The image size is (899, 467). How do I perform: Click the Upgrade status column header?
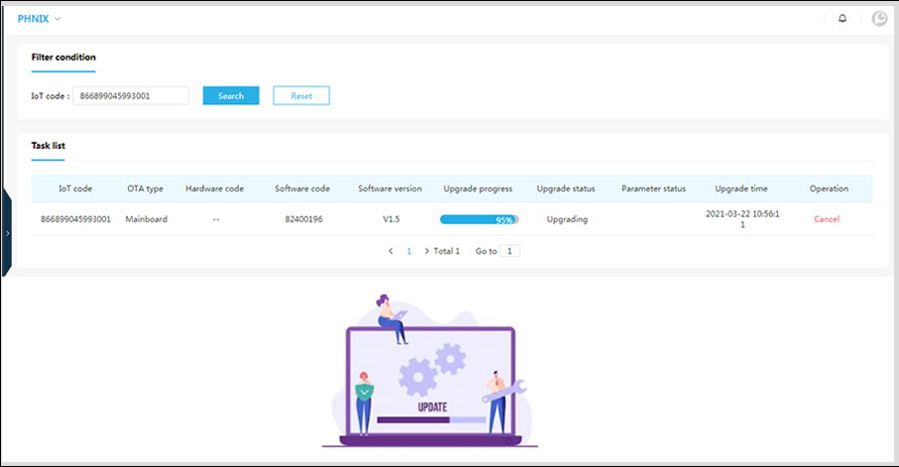tap(567, 188)
